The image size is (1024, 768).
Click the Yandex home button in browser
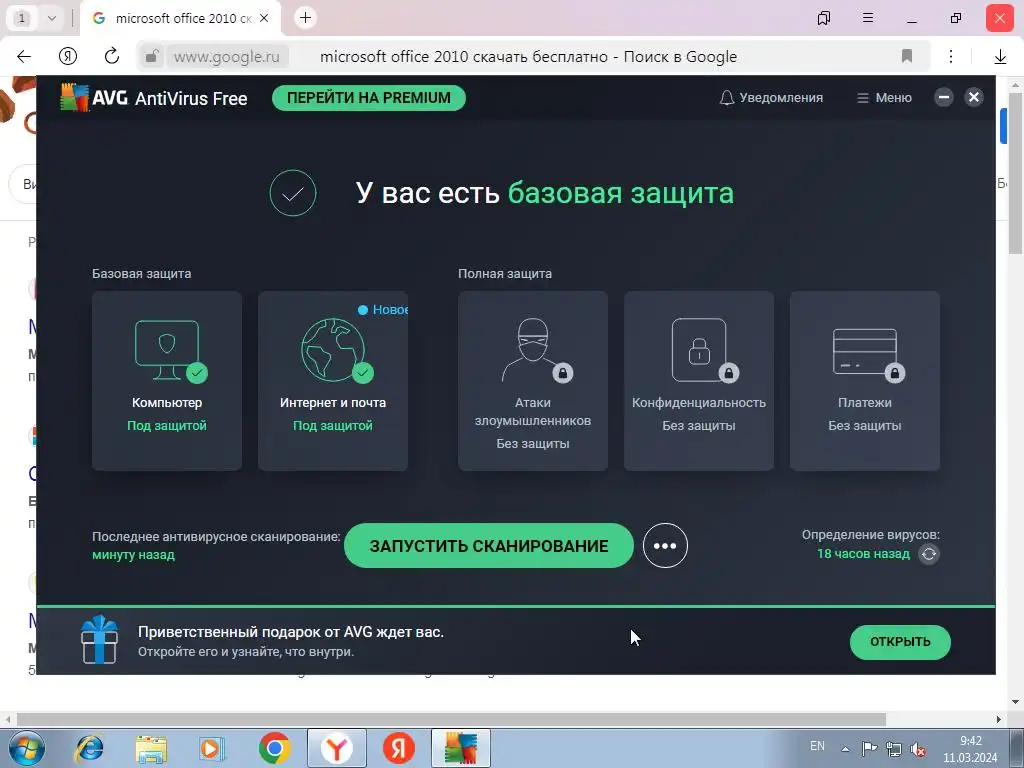tap(68, 56)
